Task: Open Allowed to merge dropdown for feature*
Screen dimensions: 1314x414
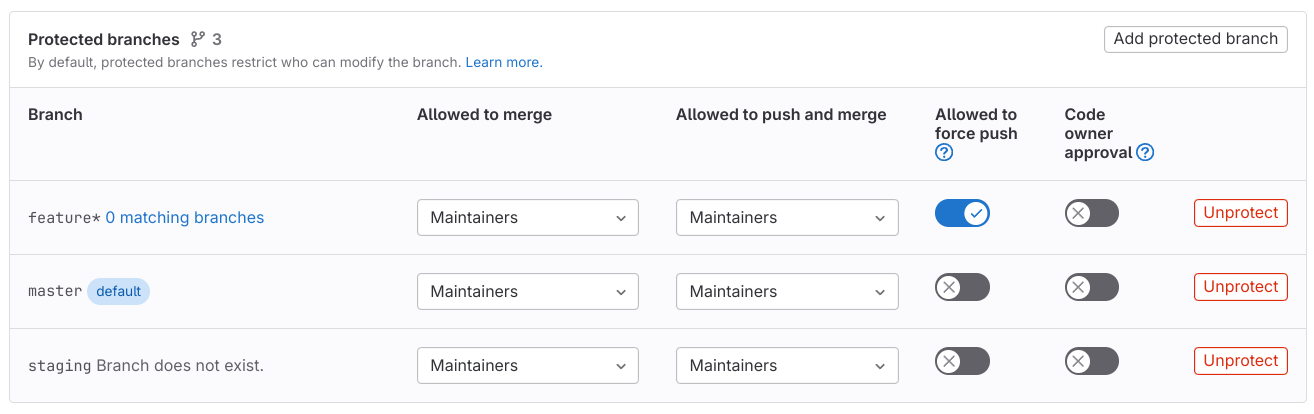Action: 527,217
